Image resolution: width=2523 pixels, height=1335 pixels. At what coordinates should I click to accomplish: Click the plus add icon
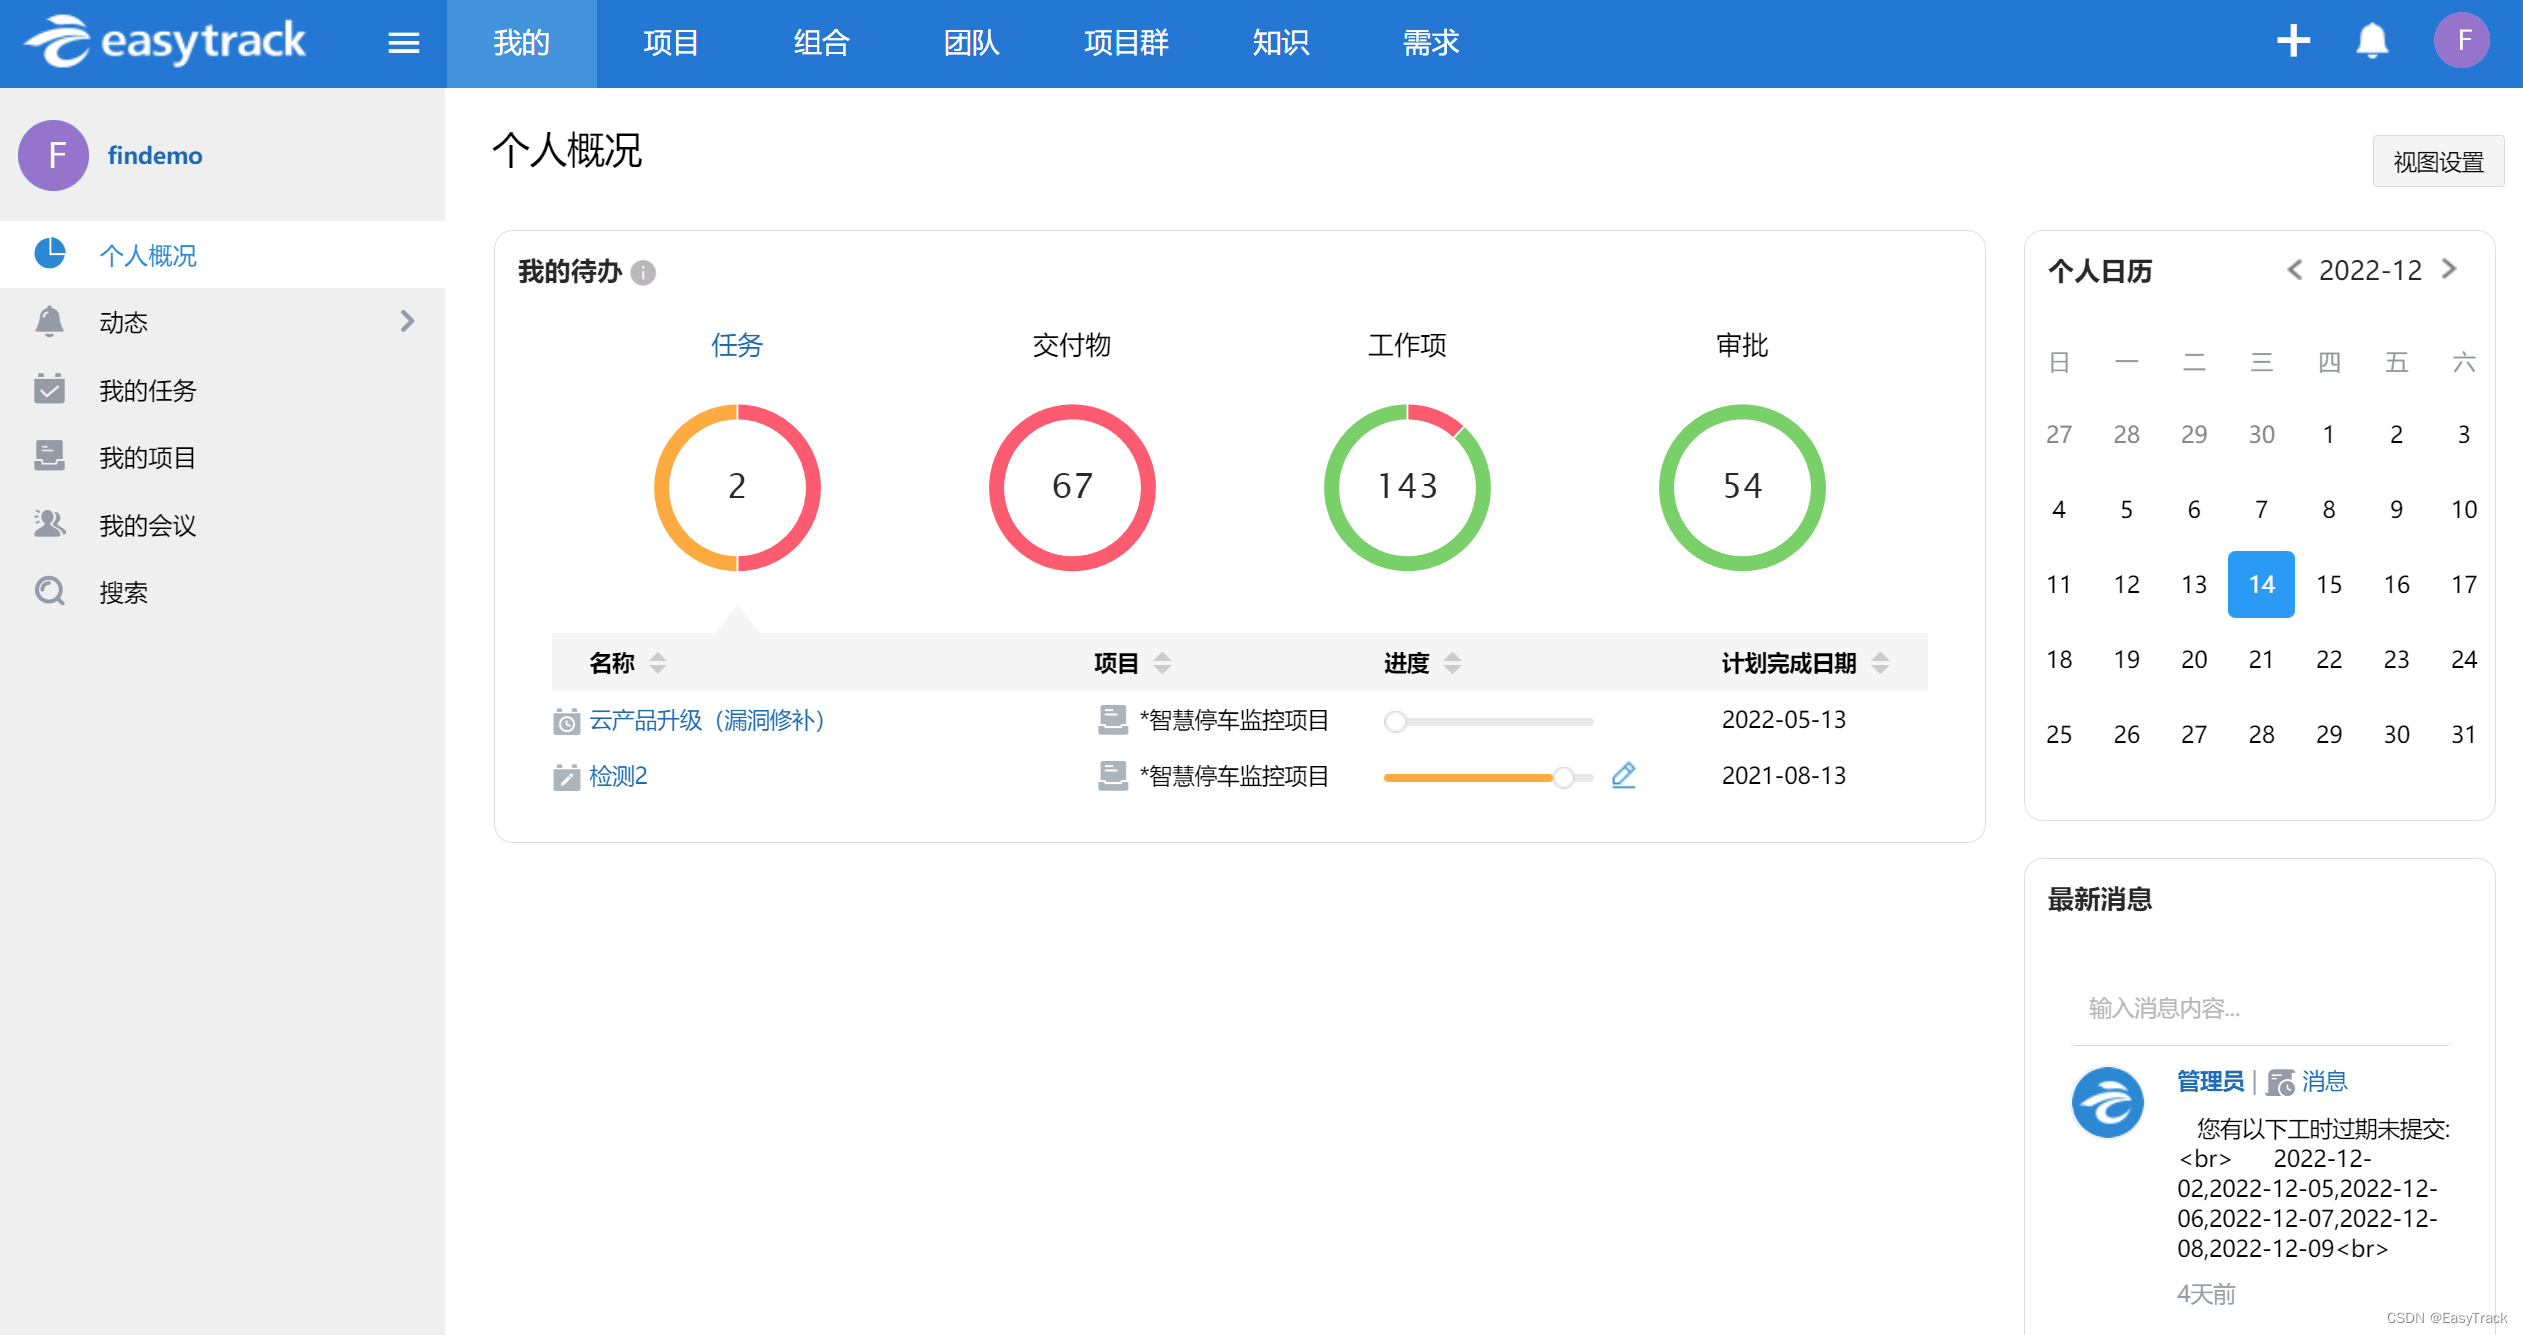(2293, 41)
